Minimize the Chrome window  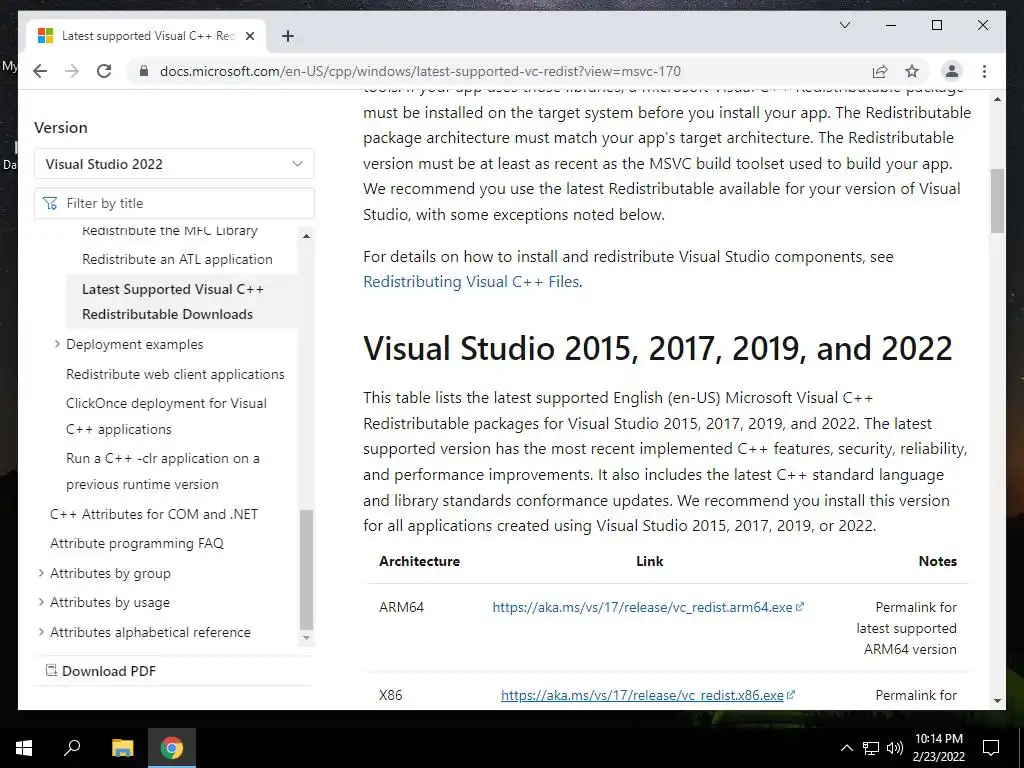point(890,25)
